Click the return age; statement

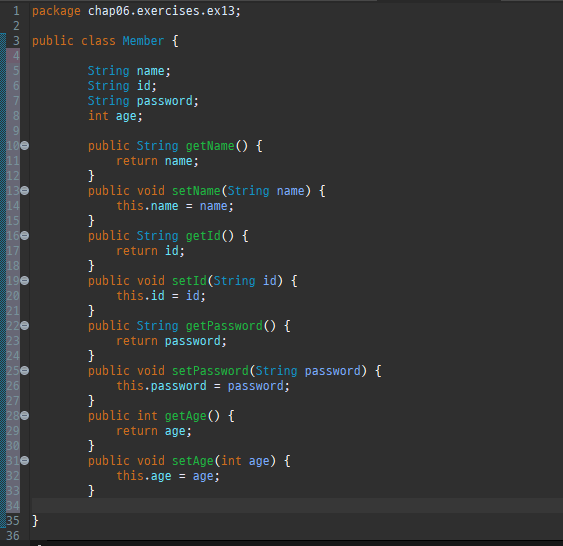tap(154, 431)
